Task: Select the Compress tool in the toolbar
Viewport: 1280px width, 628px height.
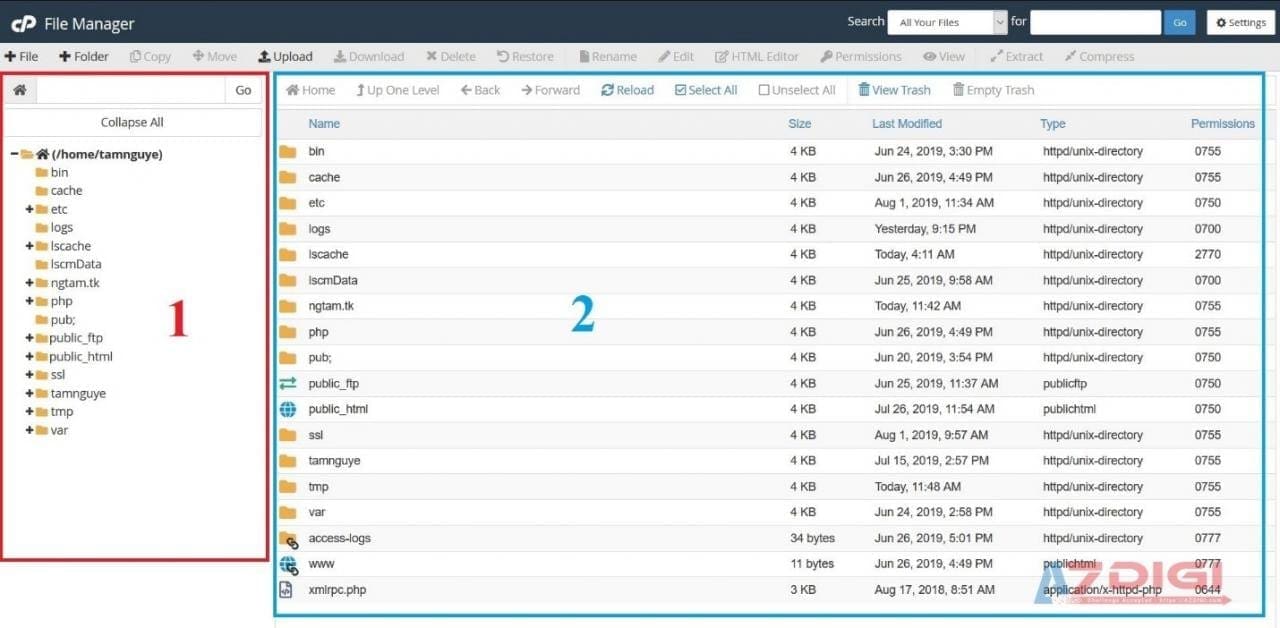Action: [x=1099, y=56]
